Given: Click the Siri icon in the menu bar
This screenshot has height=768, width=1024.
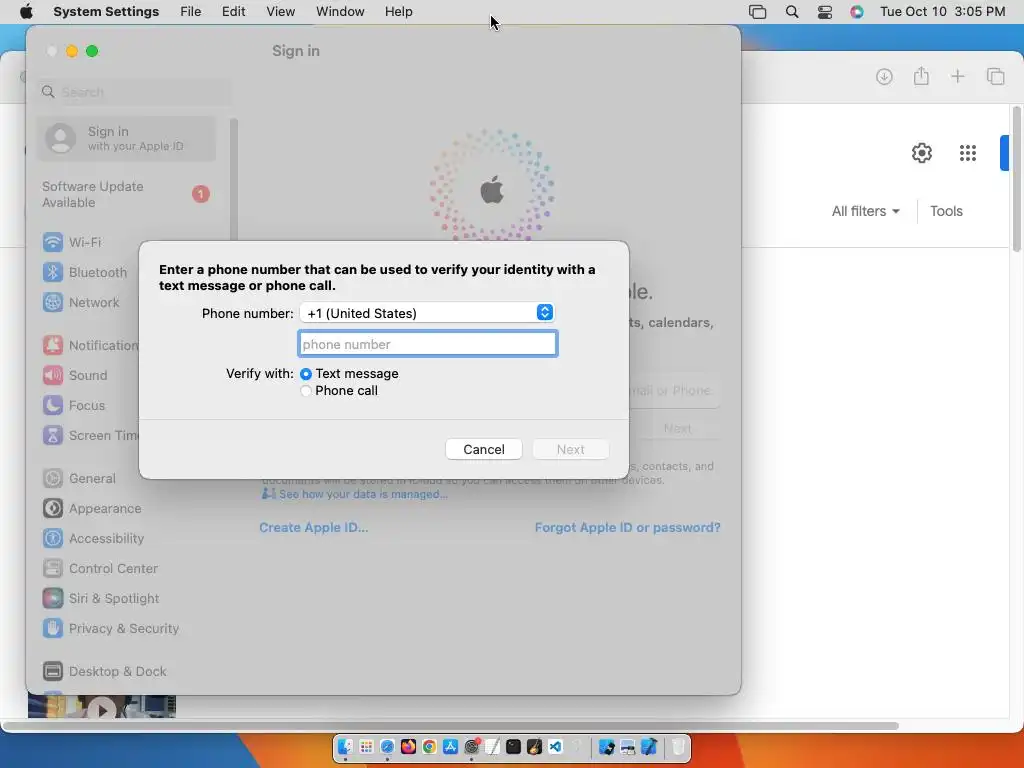Looking at the screenshot, I should pyautogui.click(x=857, y=12).
